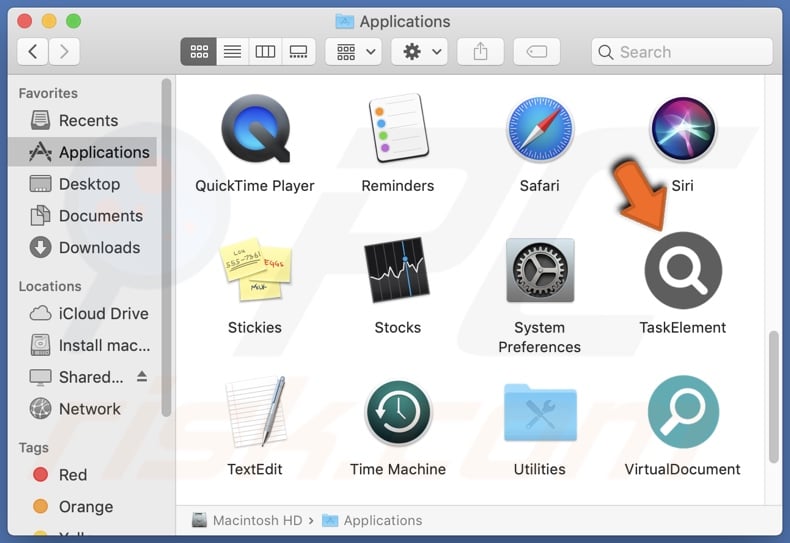Click the main file list scrollbar
The image size is (790, 543).
point(774,396)
